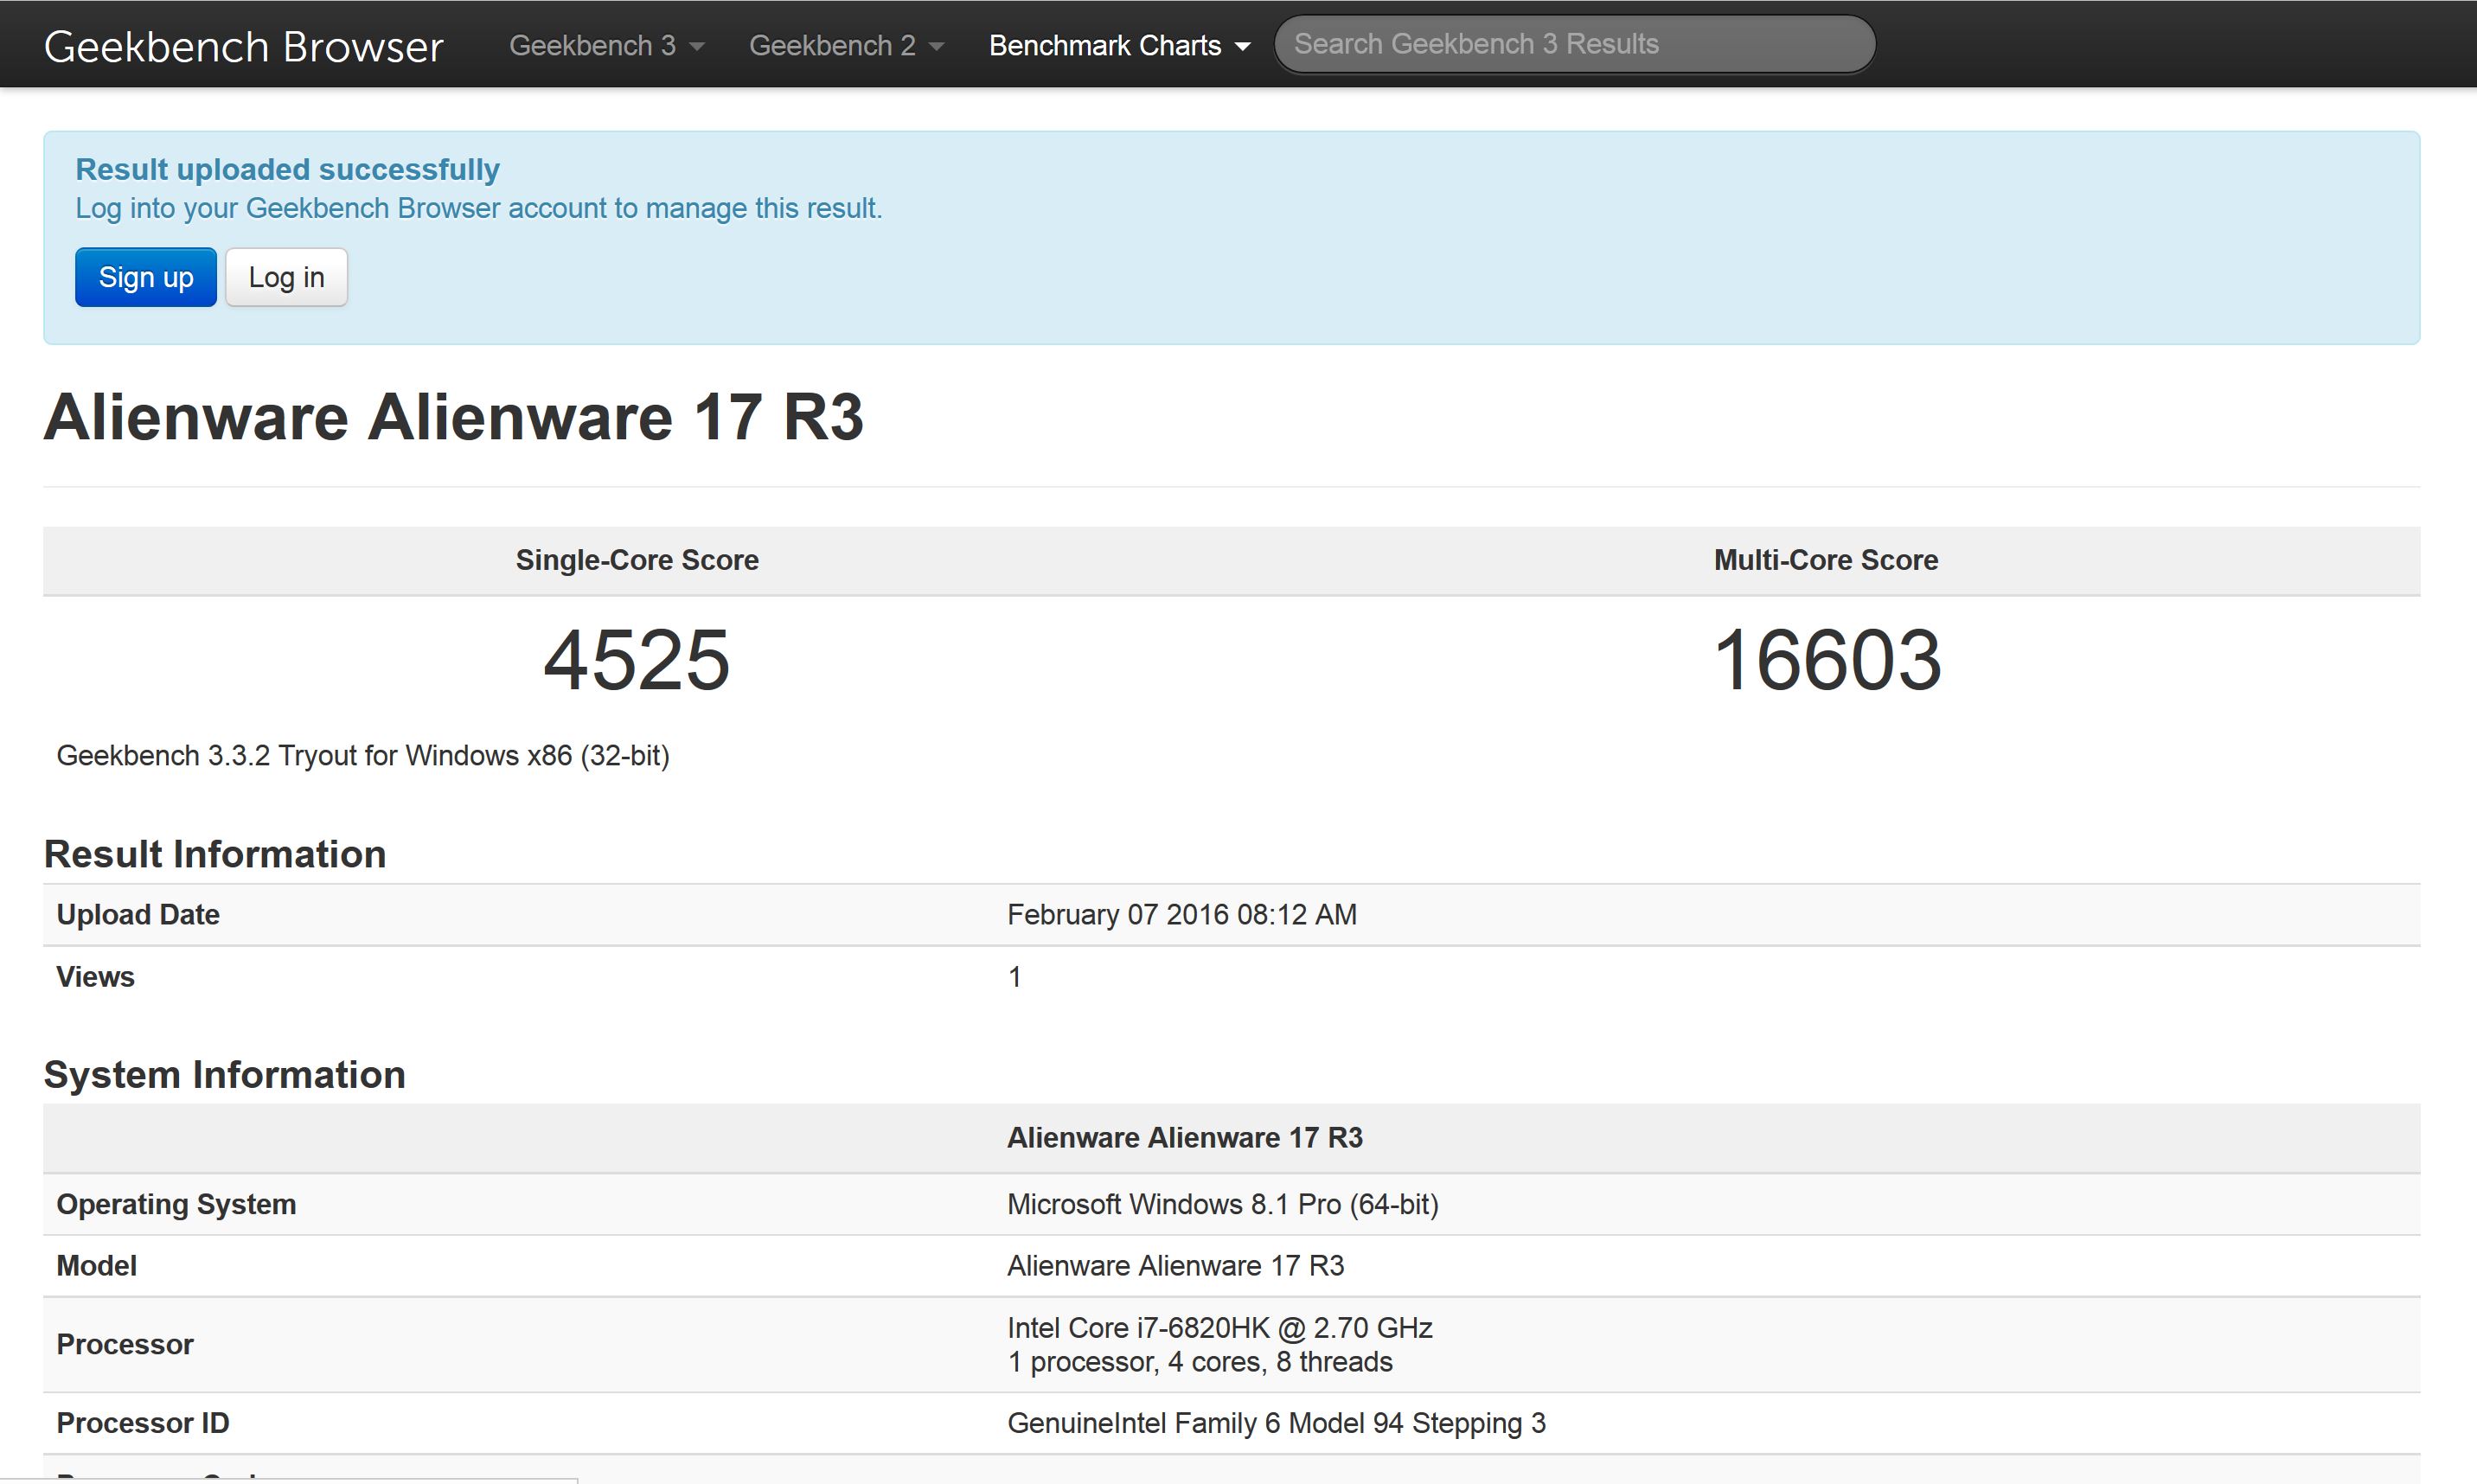Viewport: 2477px width, 1484px height.
Task: Select the Operating System row label
Action: point(176,1204)
